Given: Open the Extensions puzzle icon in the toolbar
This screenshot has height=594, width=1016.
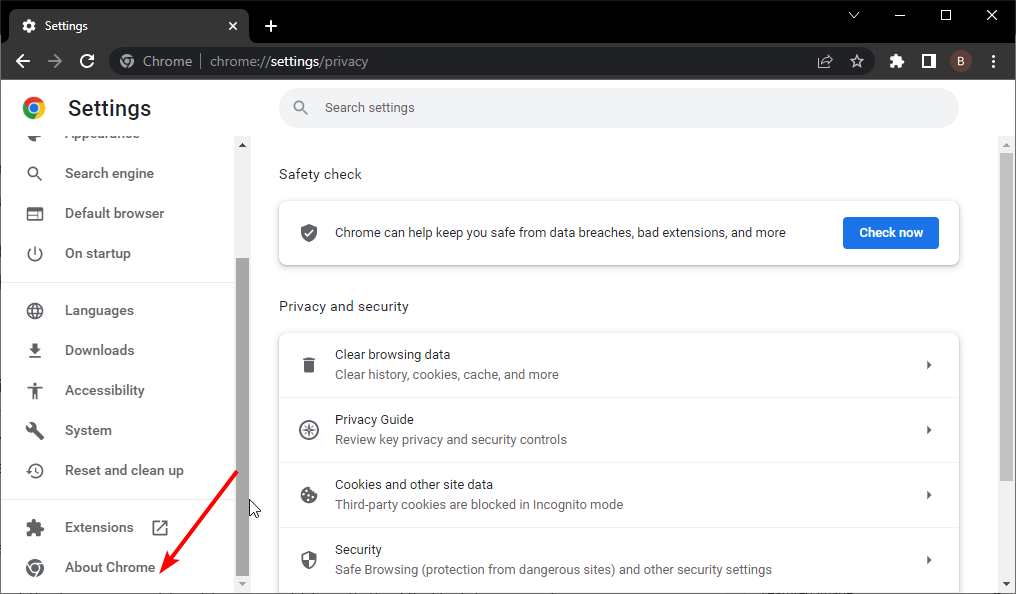Looking at the screenshot, I should tap(897, 62).
